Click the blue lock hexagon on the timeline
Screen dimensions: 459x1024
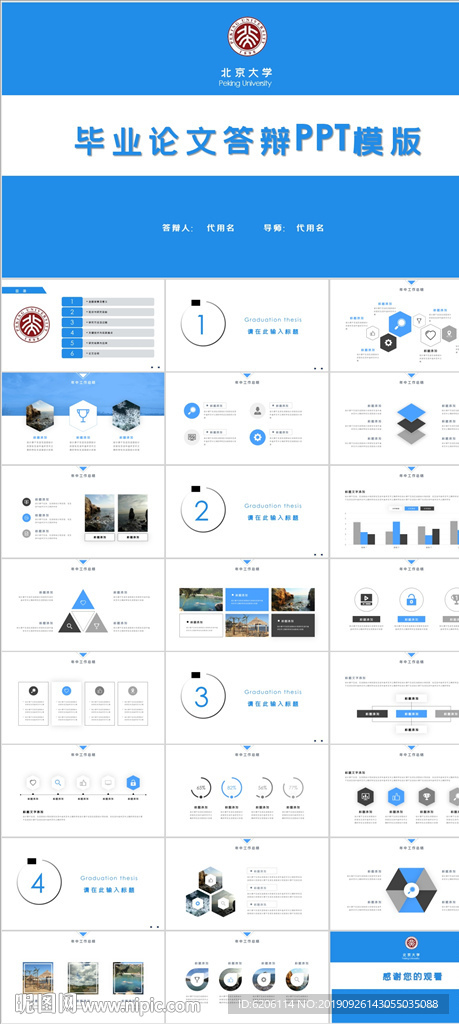133,782
